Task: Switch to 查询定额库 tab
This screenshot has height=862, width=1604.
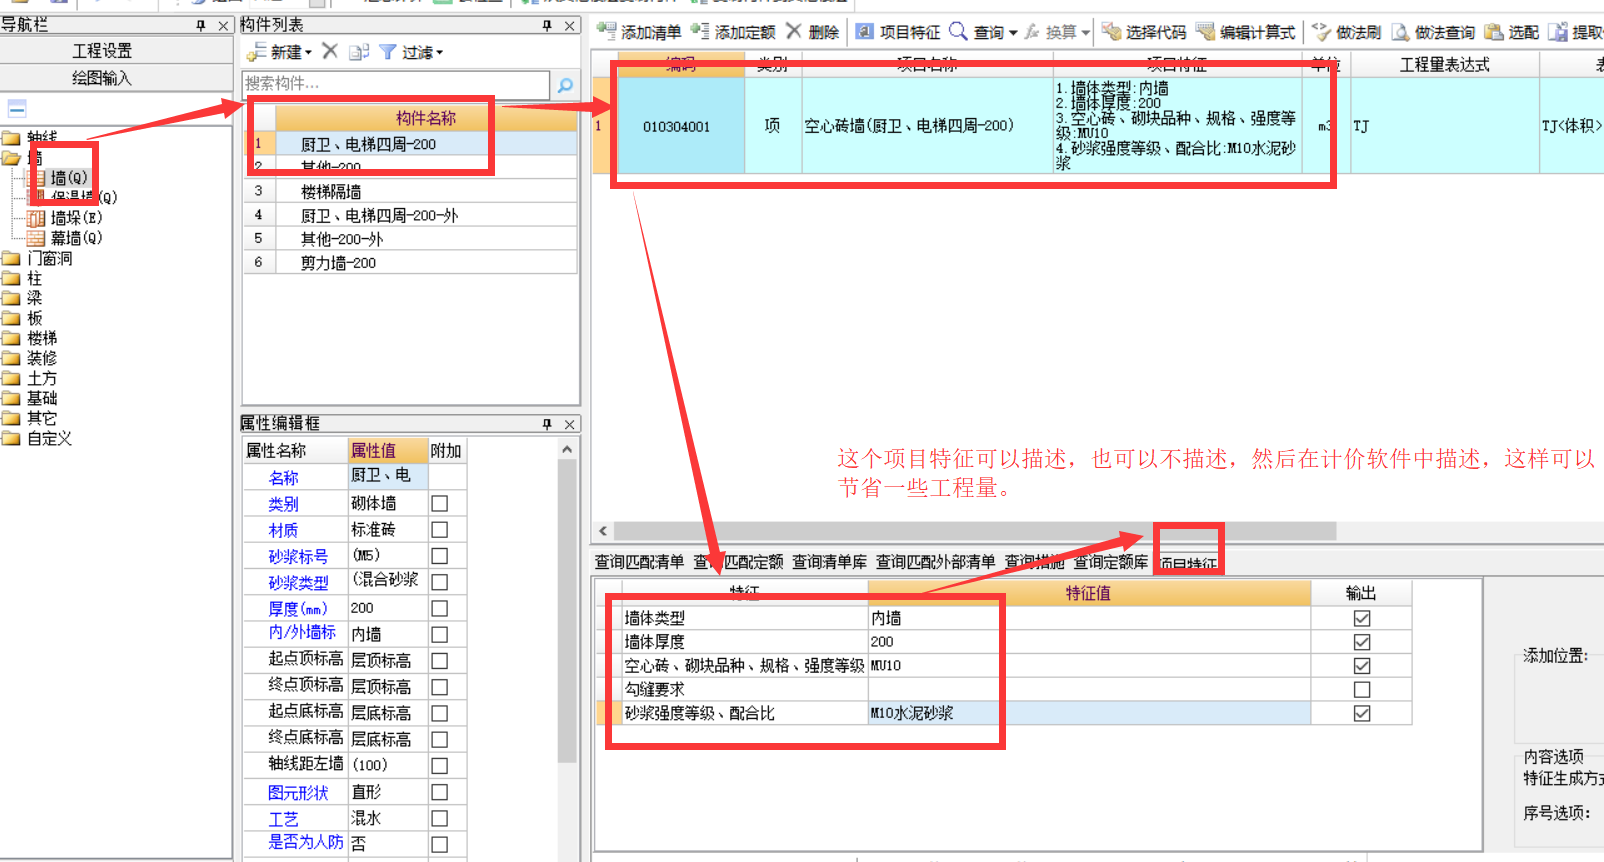Action: tap(1110, 562)
